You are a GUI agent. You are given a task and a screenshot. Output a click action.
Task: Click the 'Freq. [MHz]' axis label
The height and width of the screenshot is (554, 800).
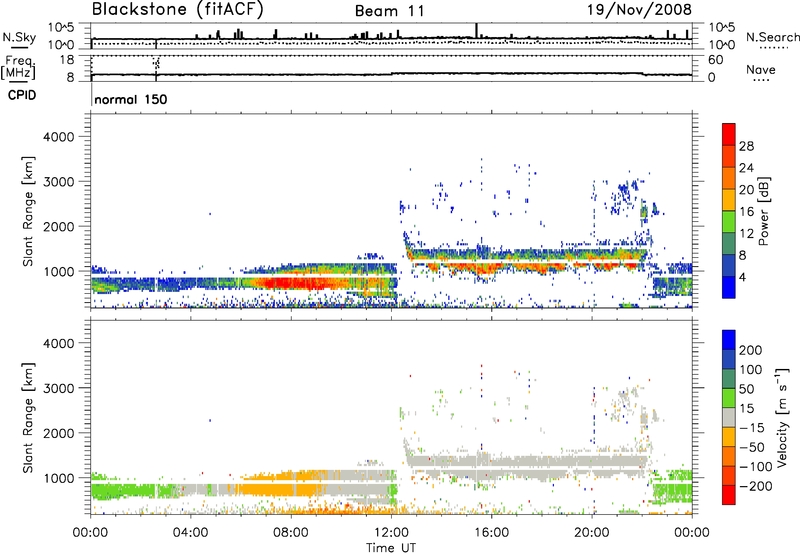(x=18, y=67)
